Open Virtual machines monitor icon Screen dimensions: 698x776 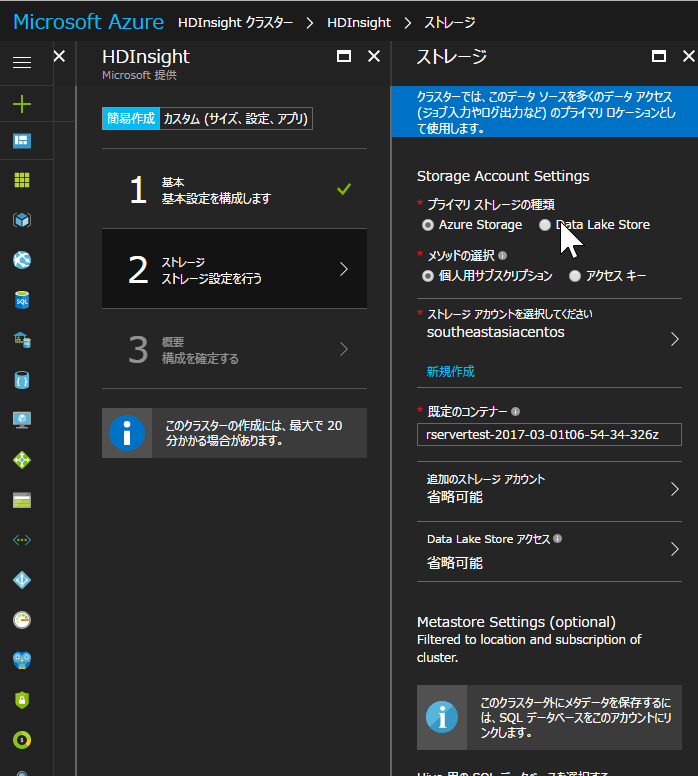click(x=22, y=420)
